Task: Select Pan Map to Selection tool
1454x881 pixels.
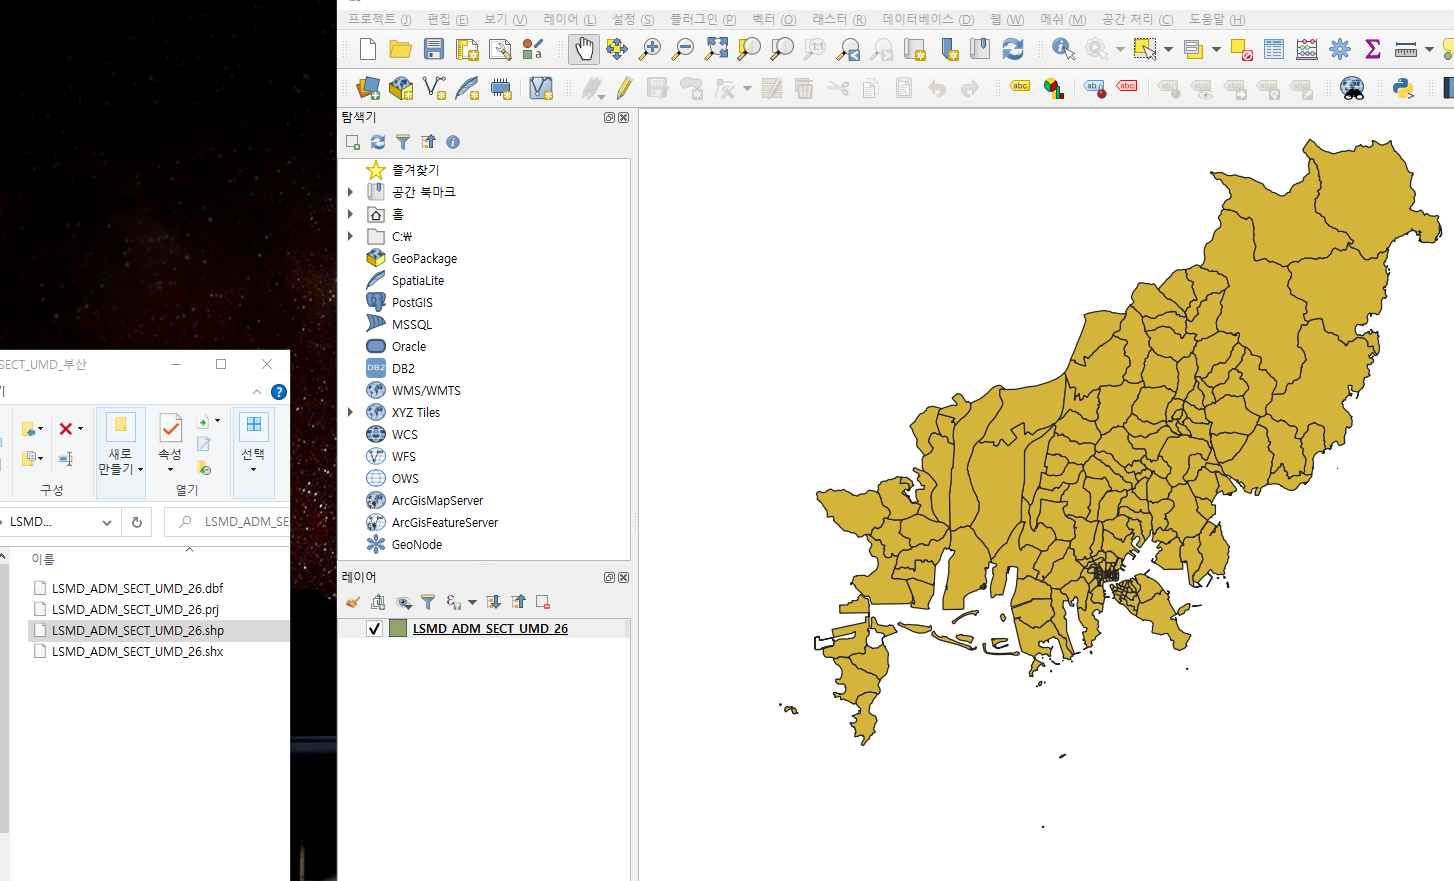Action: coord(617,49)
